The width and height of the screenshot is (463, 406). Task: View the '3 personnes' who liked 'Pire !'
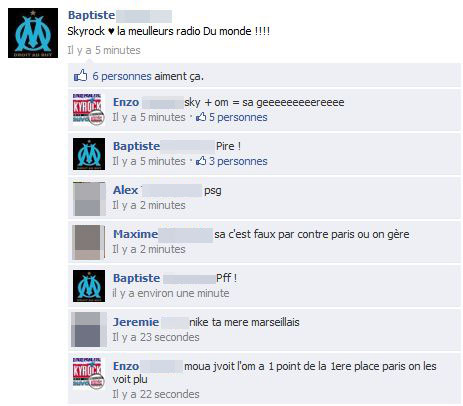[x=238, y=161]
